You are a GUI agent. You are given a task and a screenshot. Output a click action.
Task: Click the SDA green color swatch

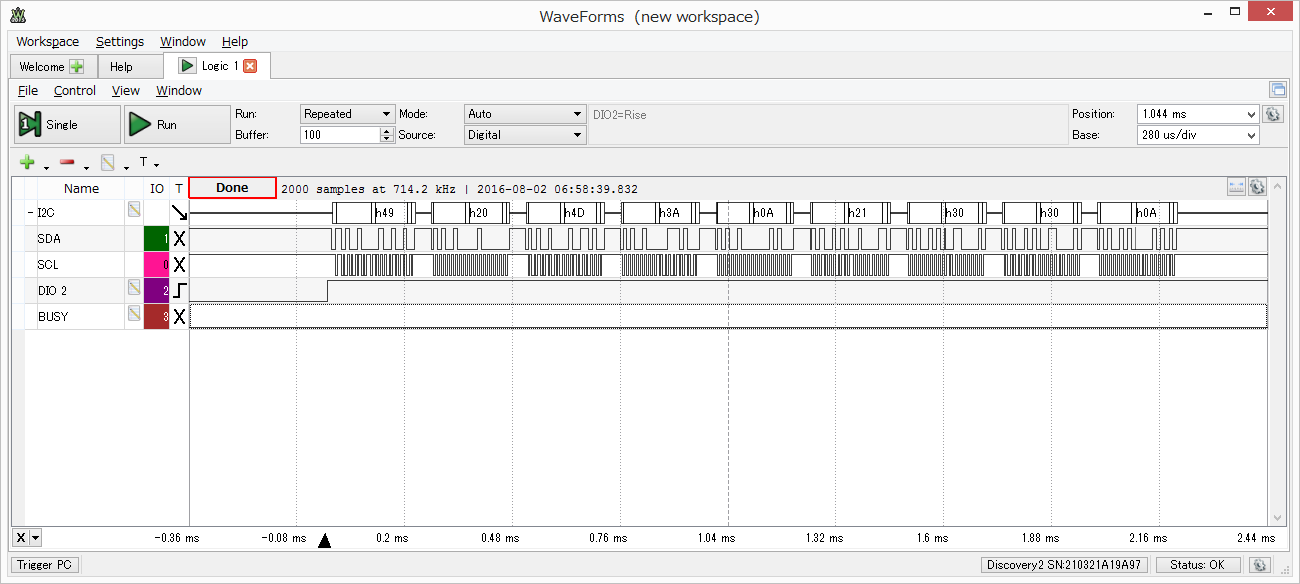157,238
